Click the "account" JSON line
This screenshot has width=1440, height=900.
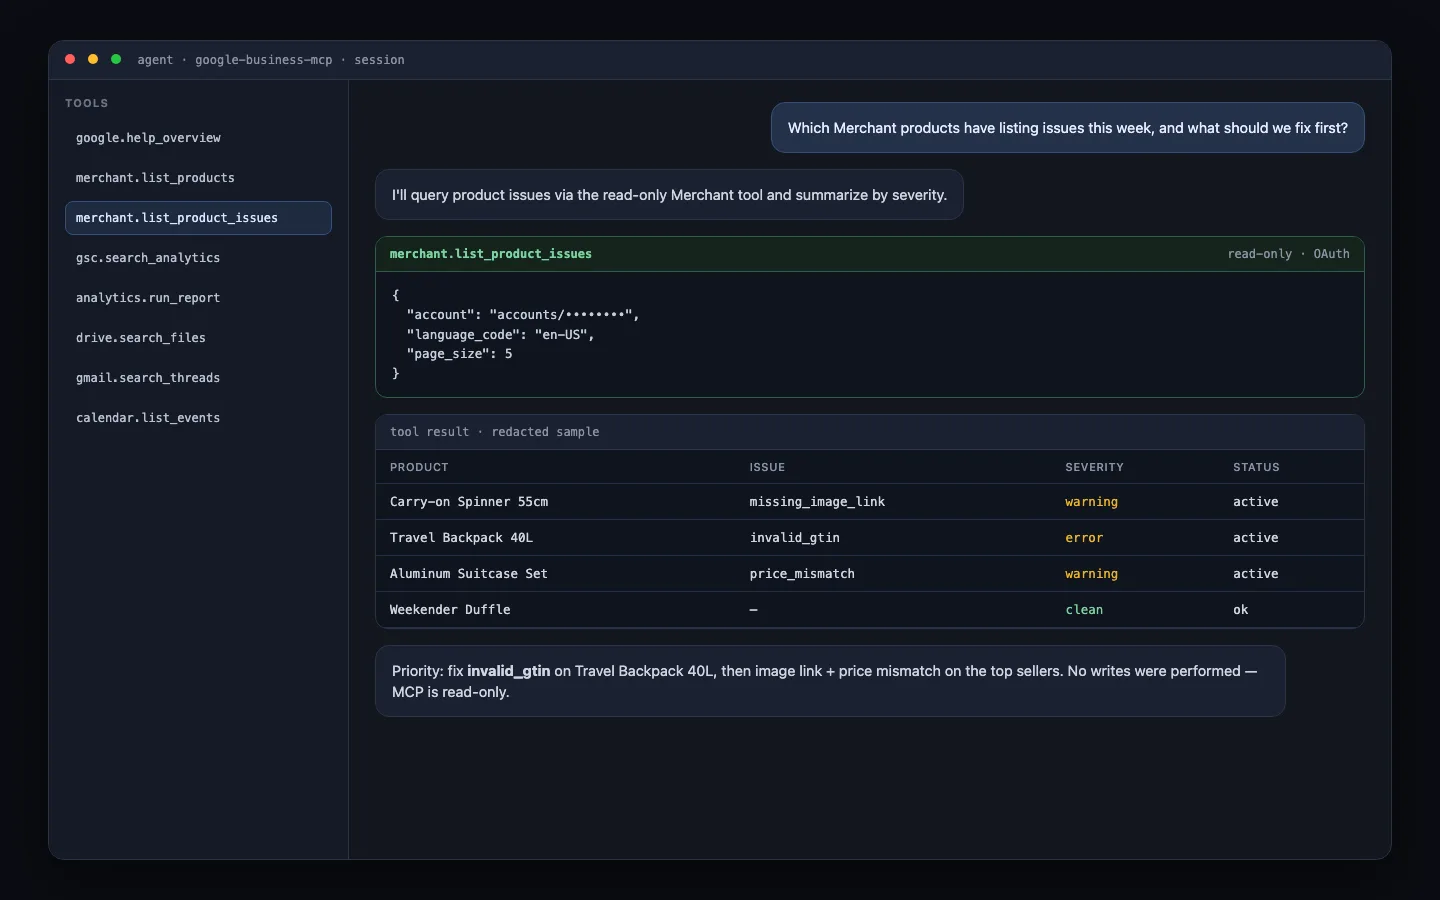(523, 314)
